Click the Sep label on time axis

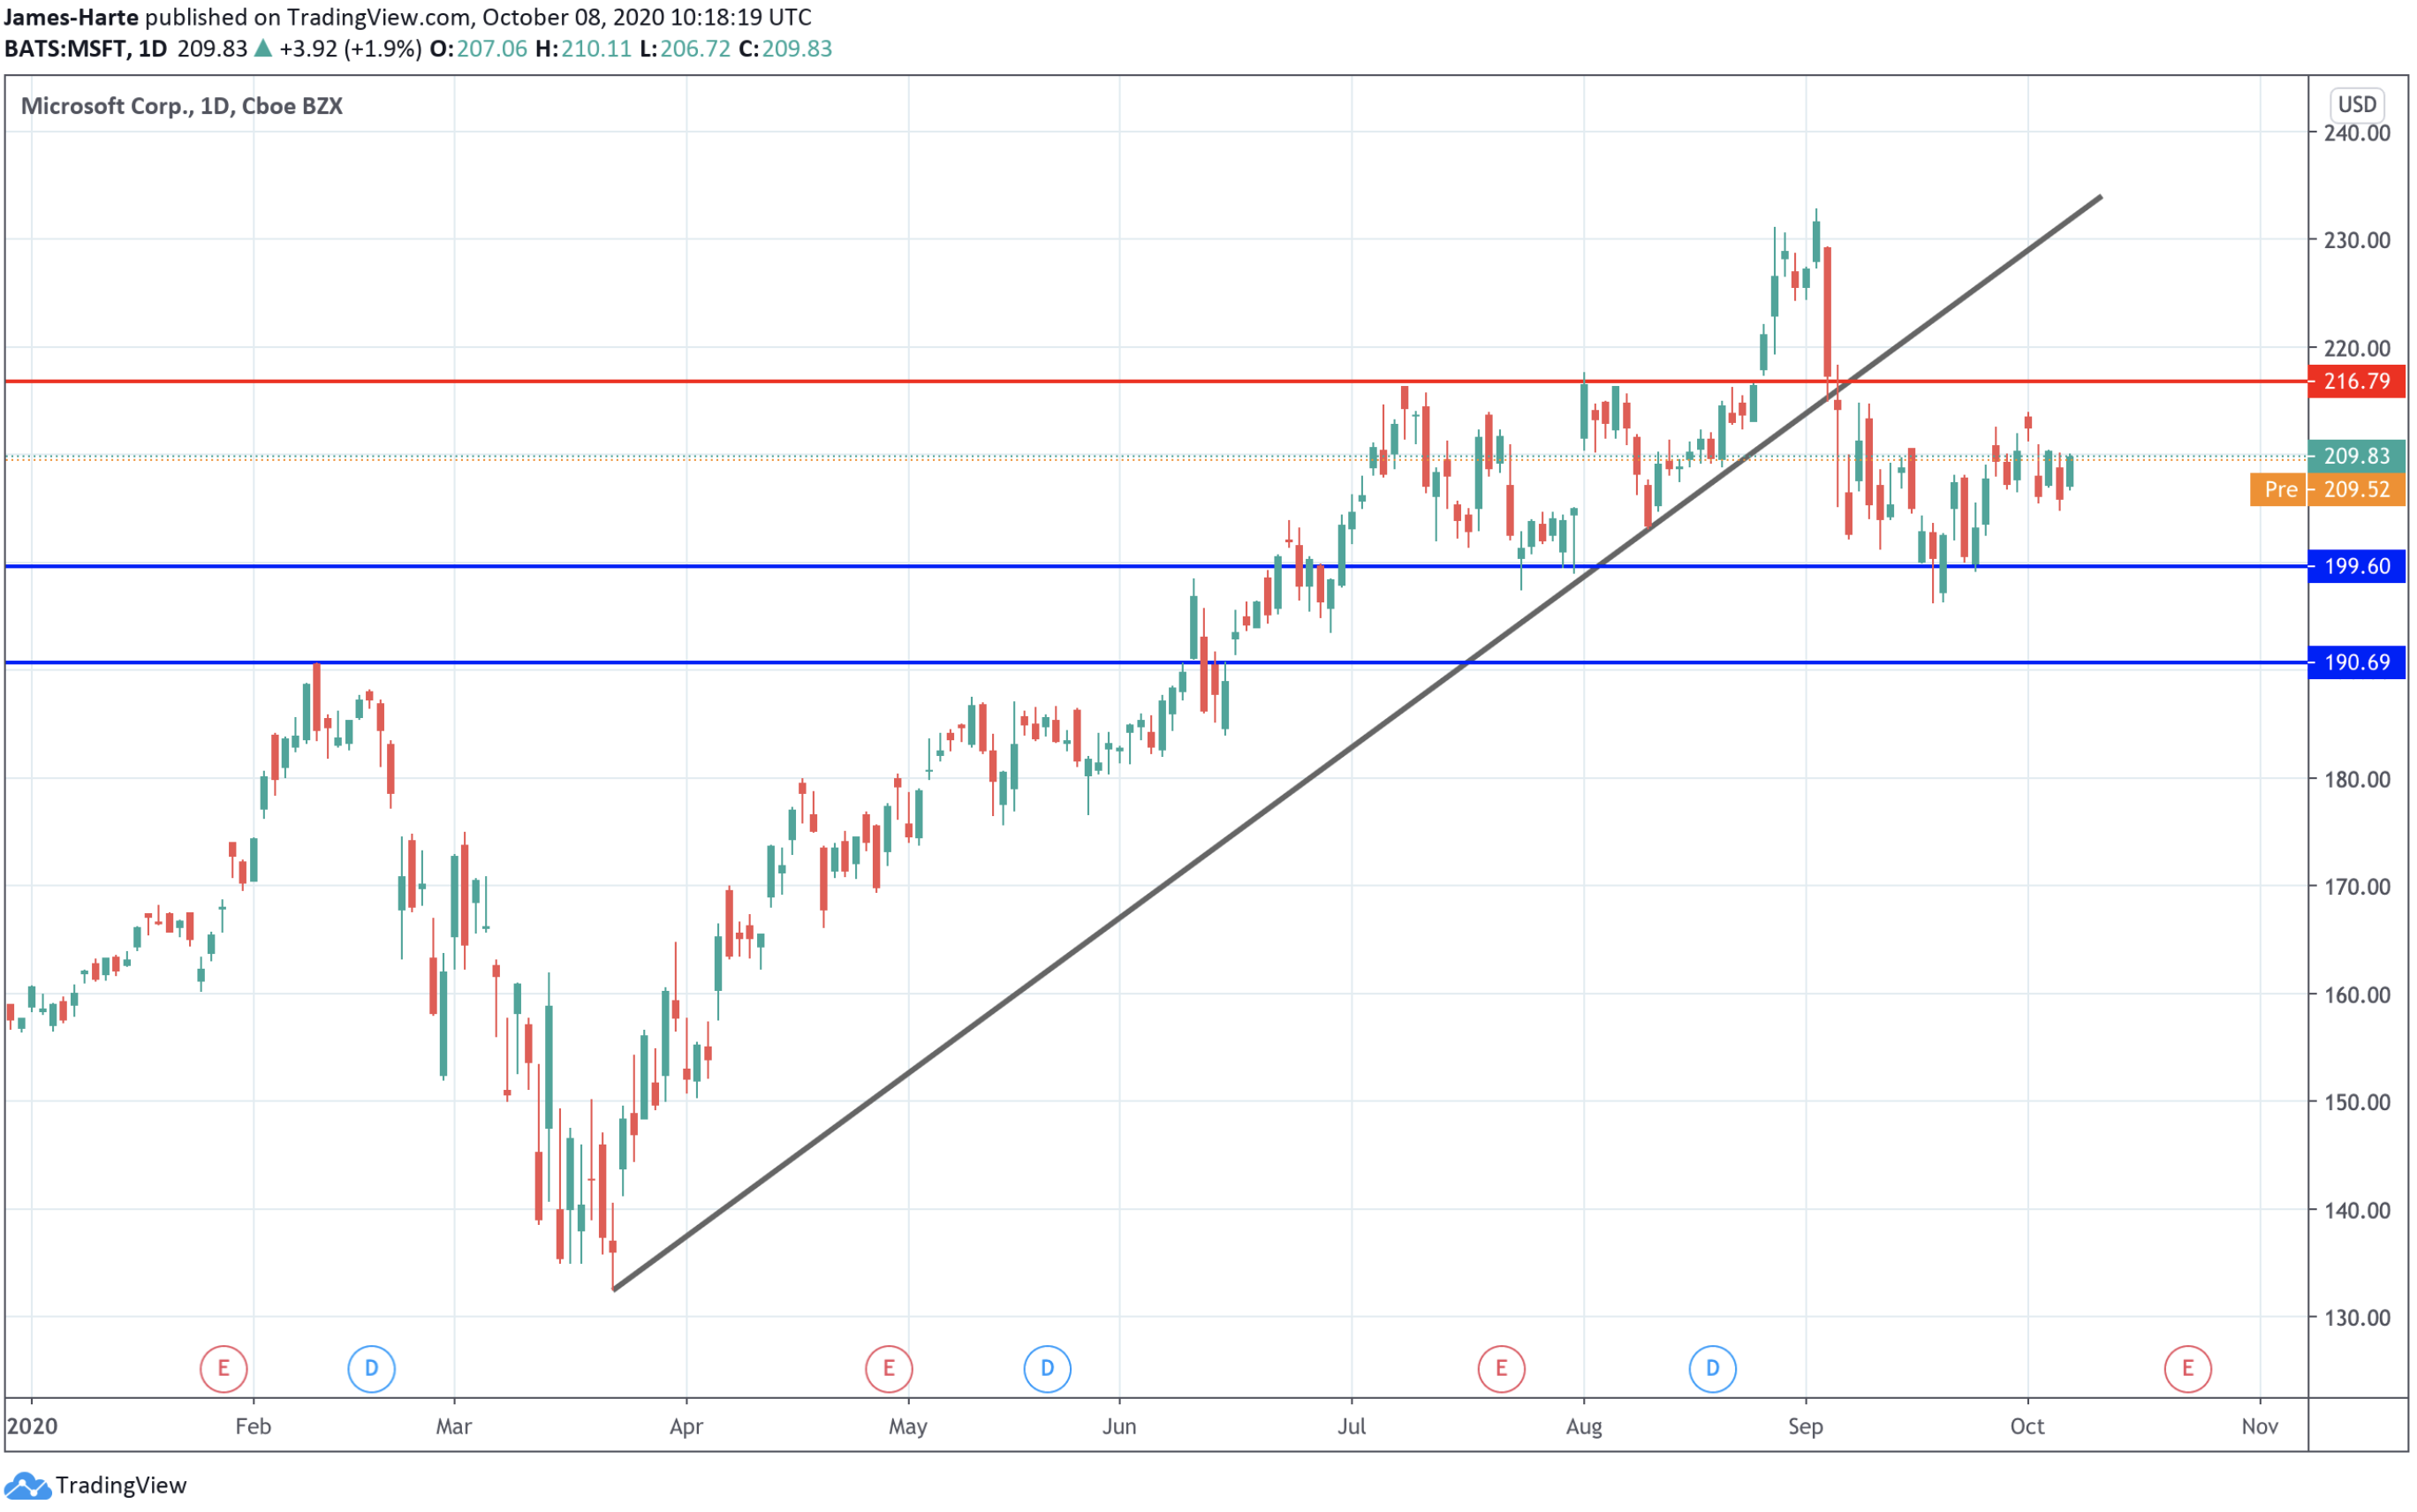tap(1805, 1426)
